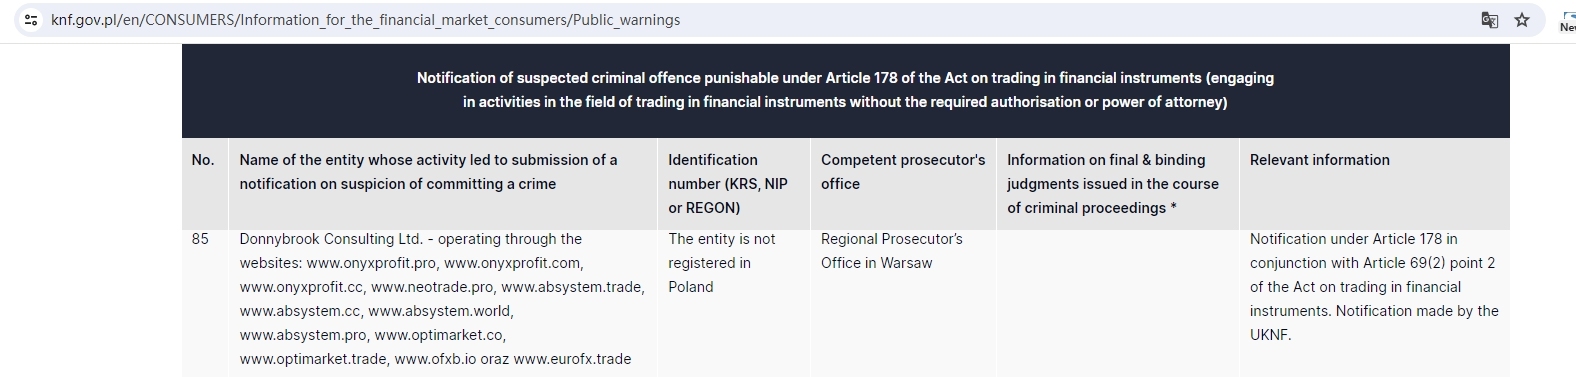Click the "Identification number (KRS, NIP or REGON)" header
The image size is (1576, 377).
pos(728,184)
